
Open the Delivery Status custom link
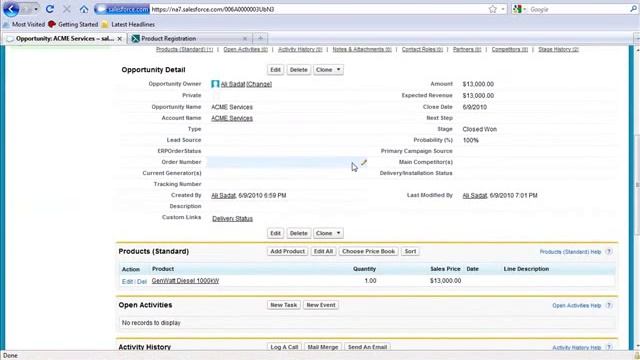click(x=232, y=219)
